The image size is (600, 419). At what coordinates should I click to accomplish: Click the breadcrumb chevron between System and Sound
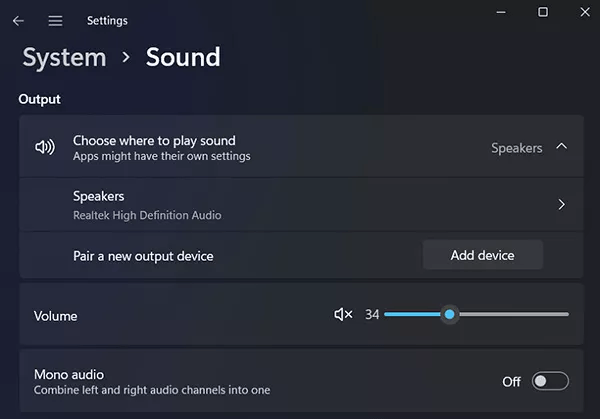(x=126, y=57)
